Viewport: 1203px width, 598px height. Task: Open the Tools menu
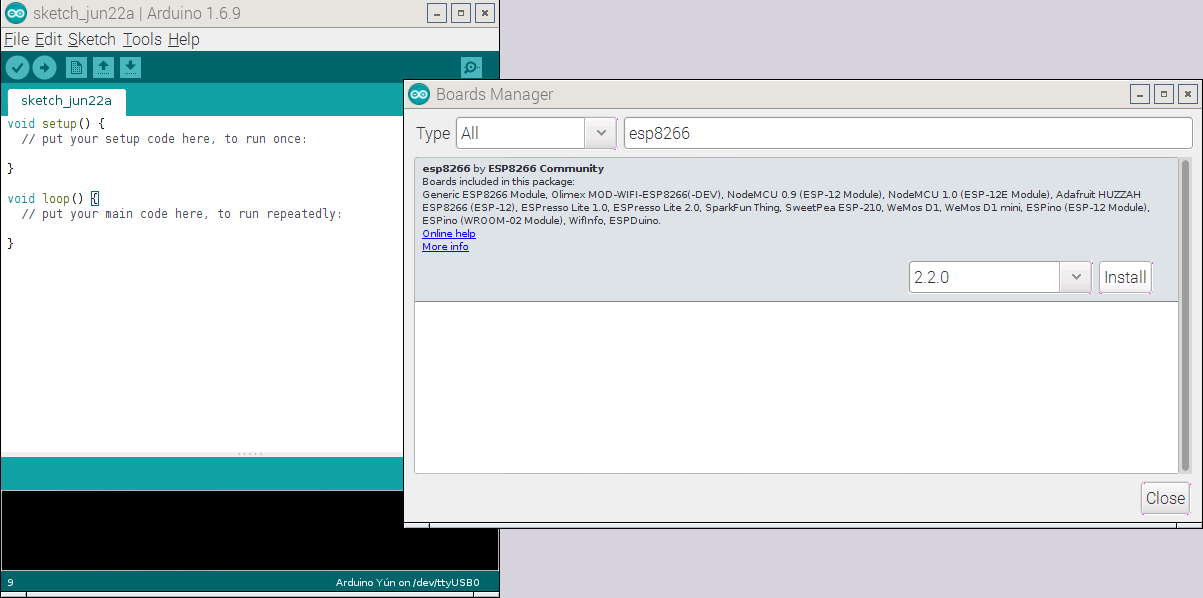point(142,39)
